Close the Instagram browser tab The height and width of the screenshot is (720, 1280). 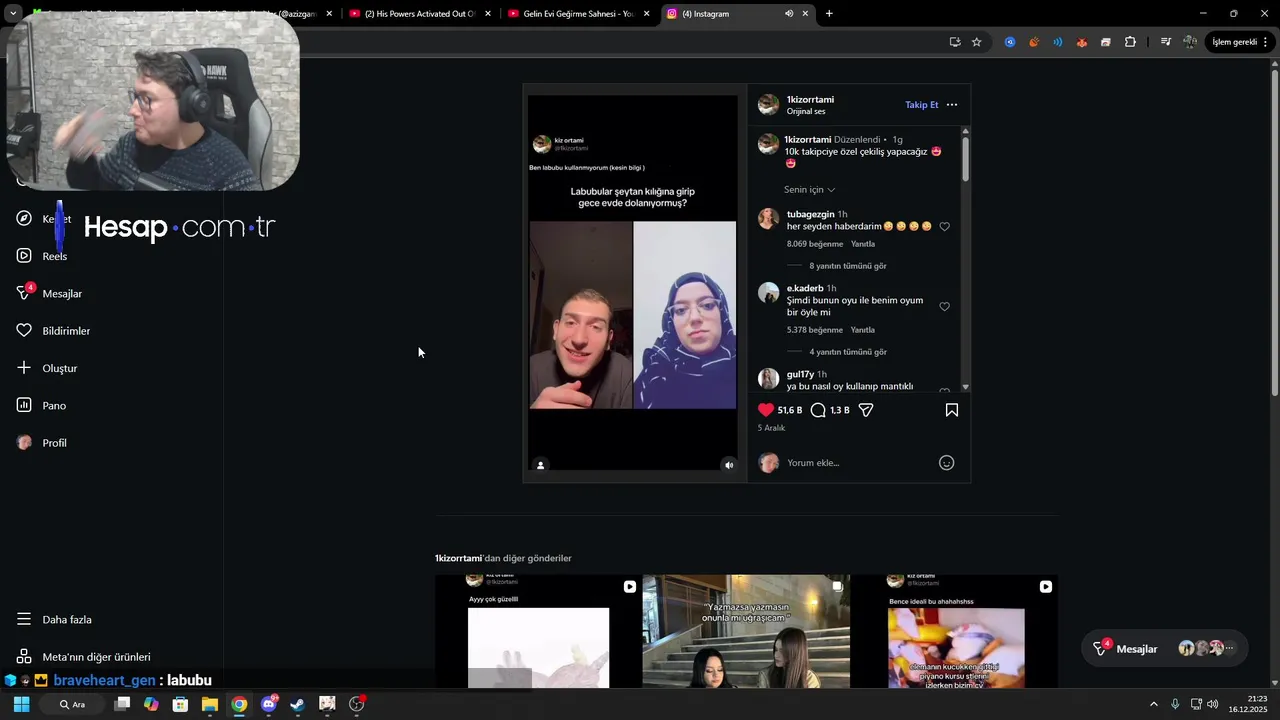805,14
